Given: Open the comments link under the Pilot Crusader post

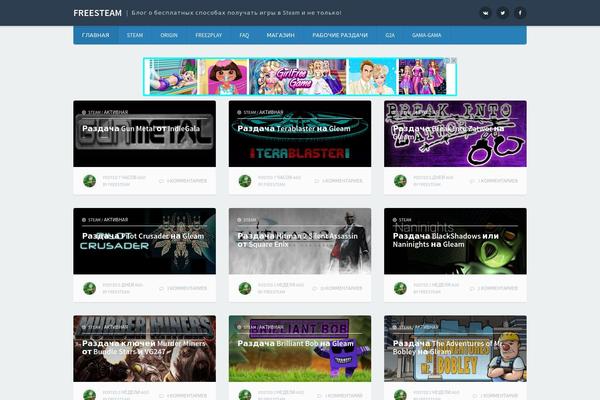Looking at the screenshot, I should pyautogui.click(x=183, y=288).
